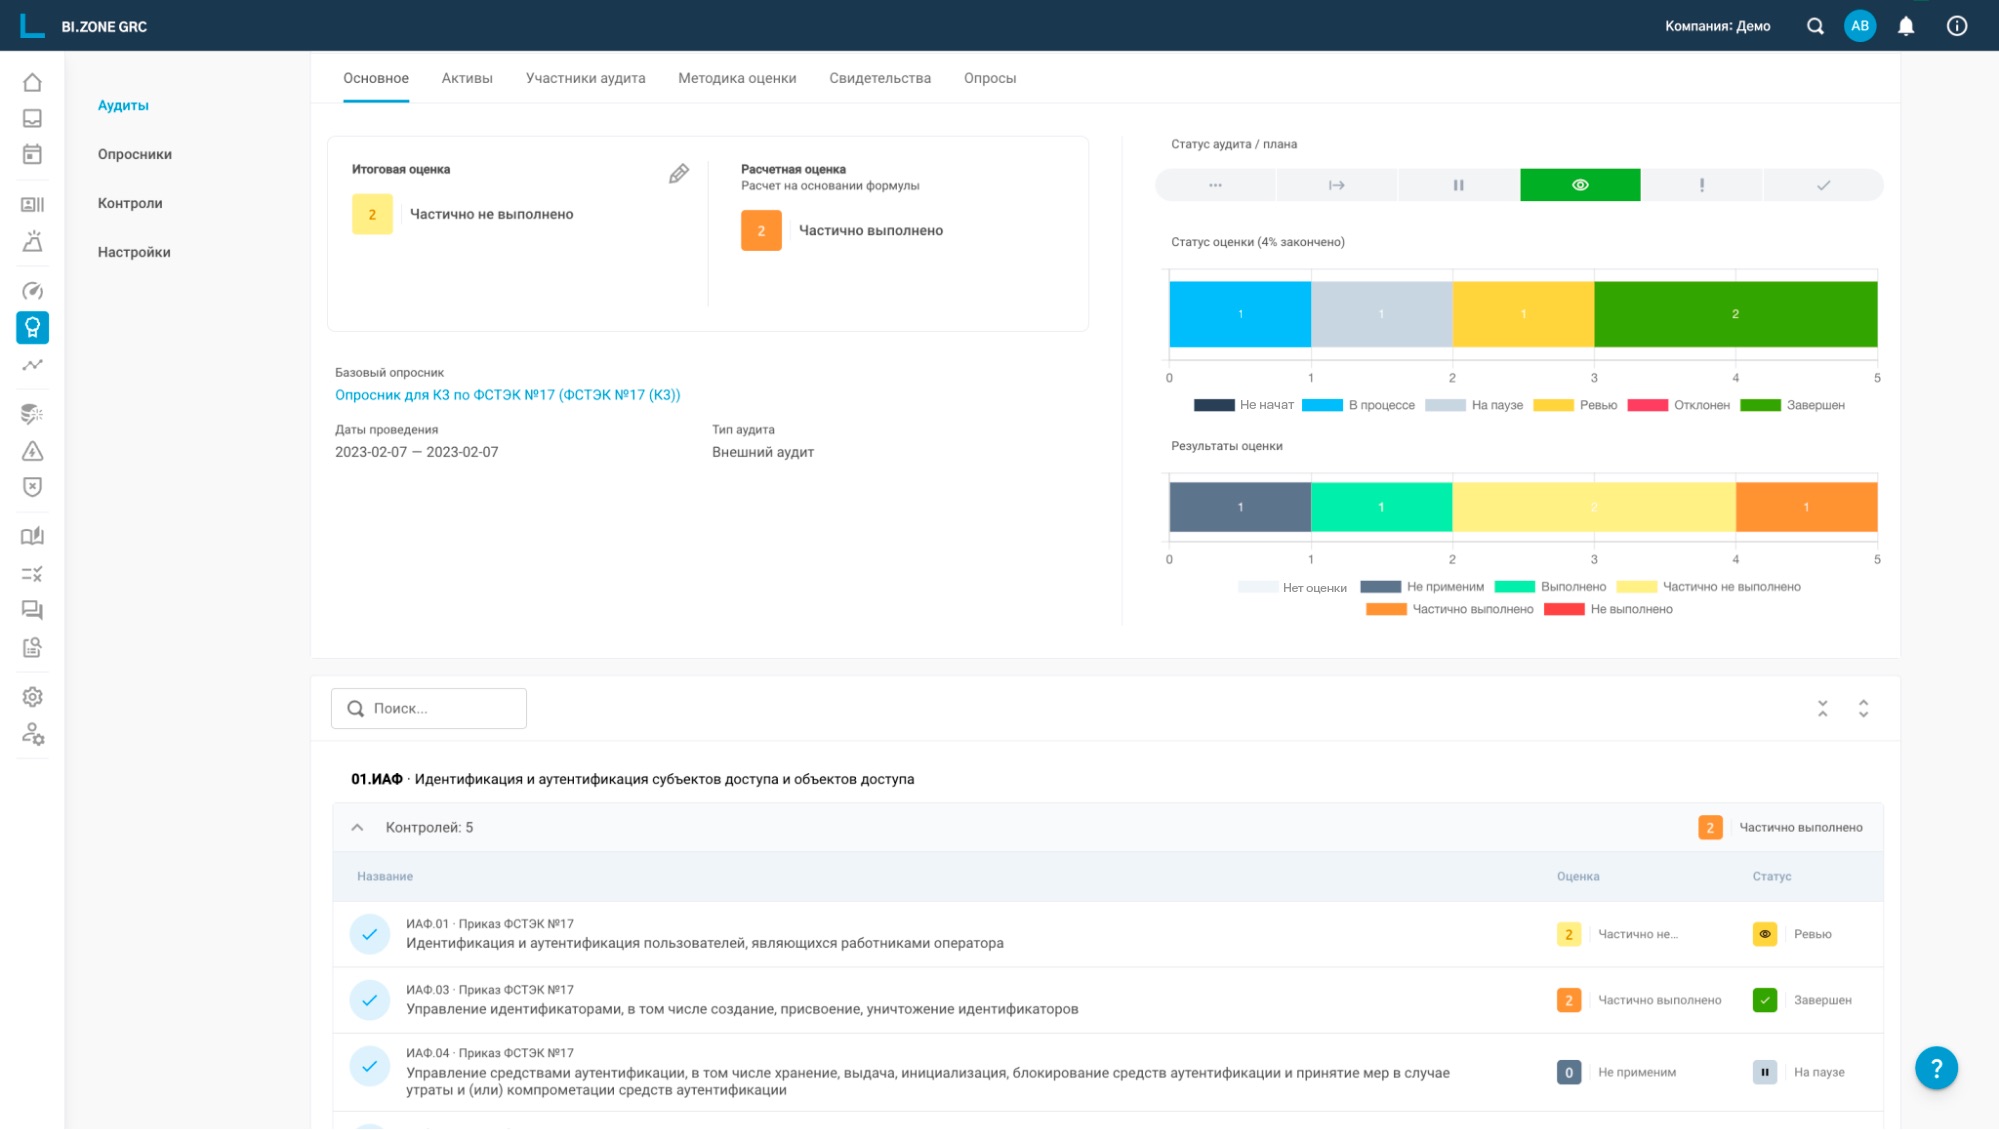Viewport: 1999px width, 1130px height.
Task: Set audit status to completed checkmark step
Action: pos(1823,185)
